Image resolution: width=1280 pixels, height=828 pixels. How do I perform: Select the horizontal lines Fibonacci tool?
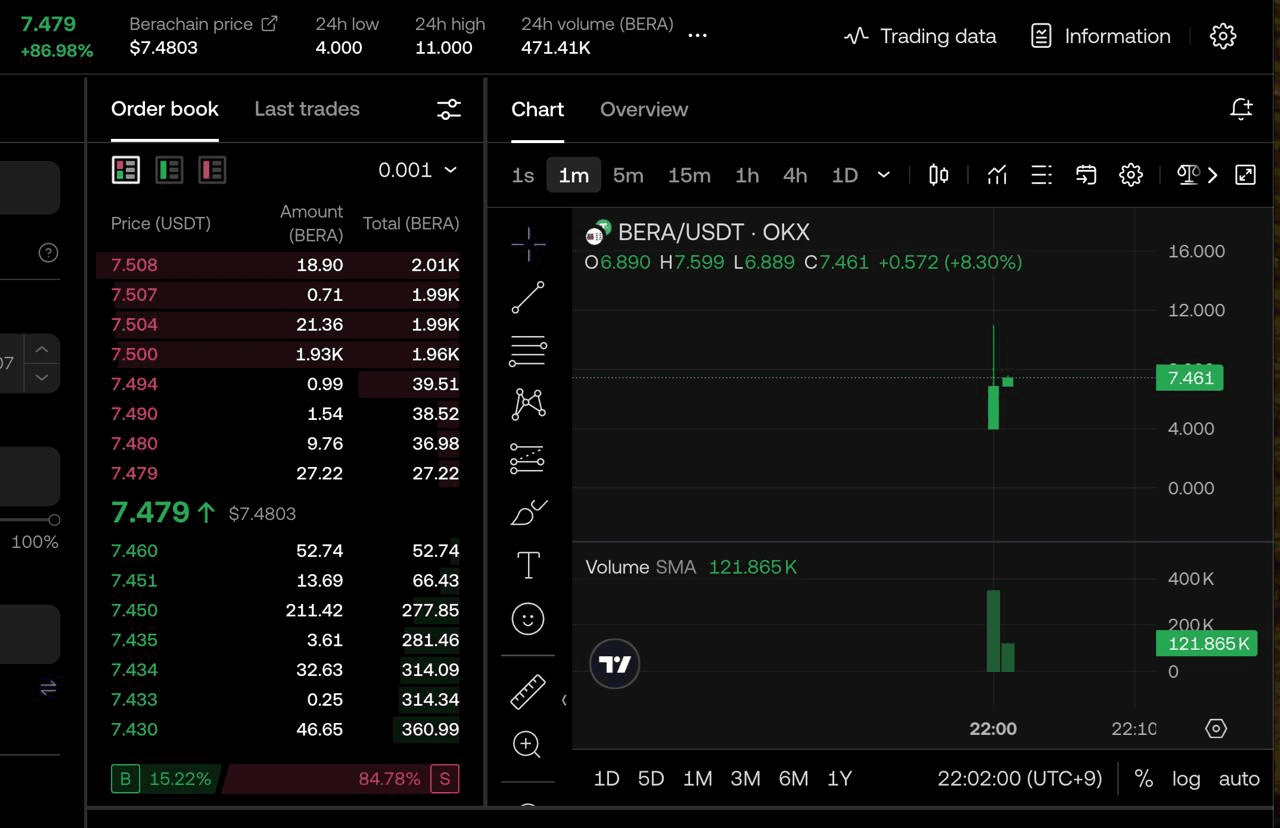528,350
